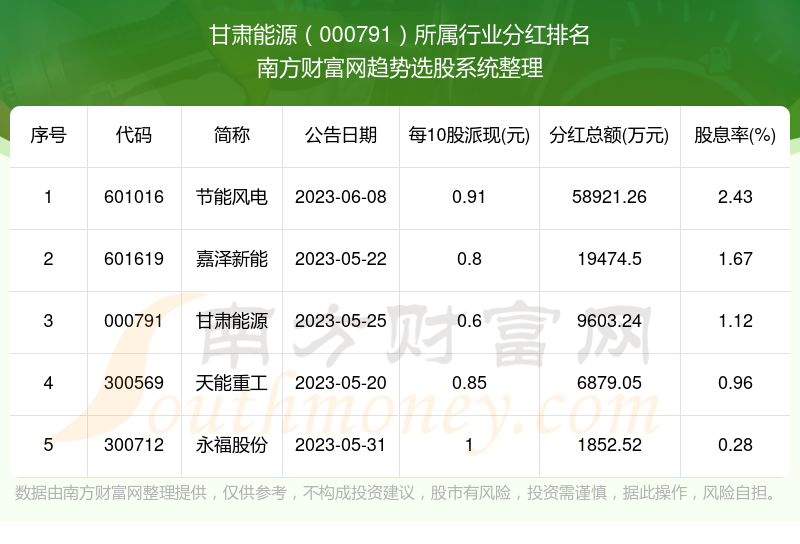Click the title 甘肃能源（000791）所属行业分红排名
The height and width of the screenshot is (544, 800).
pos(400,37)
